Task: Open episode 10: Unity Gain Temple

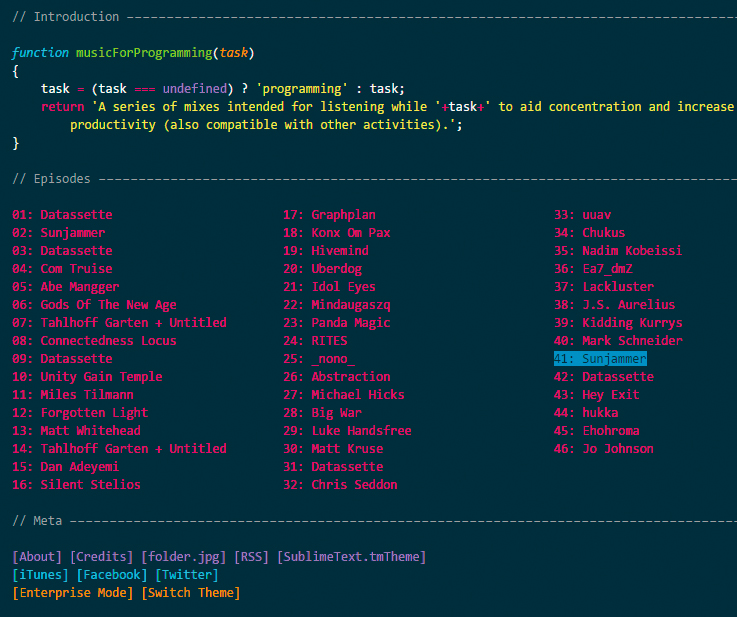Action: [87, 377]
